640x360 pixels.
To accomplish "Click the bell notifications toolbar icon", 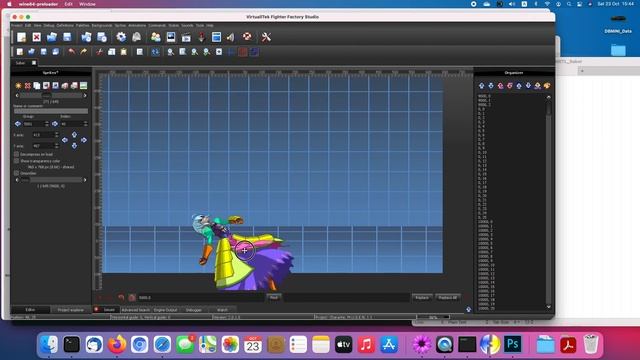I will click(x=137, y=37).
